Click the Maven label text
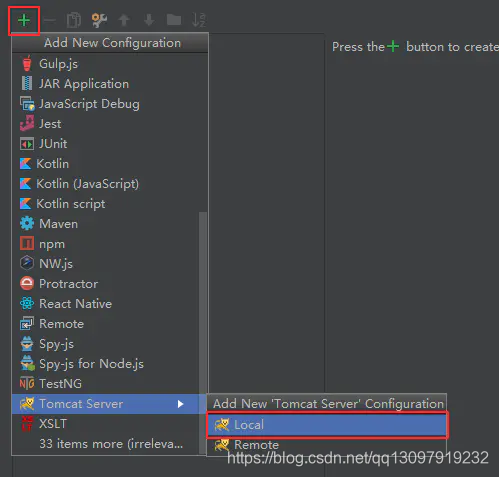This screenshot has height=477, width=499. pos(58,224)
